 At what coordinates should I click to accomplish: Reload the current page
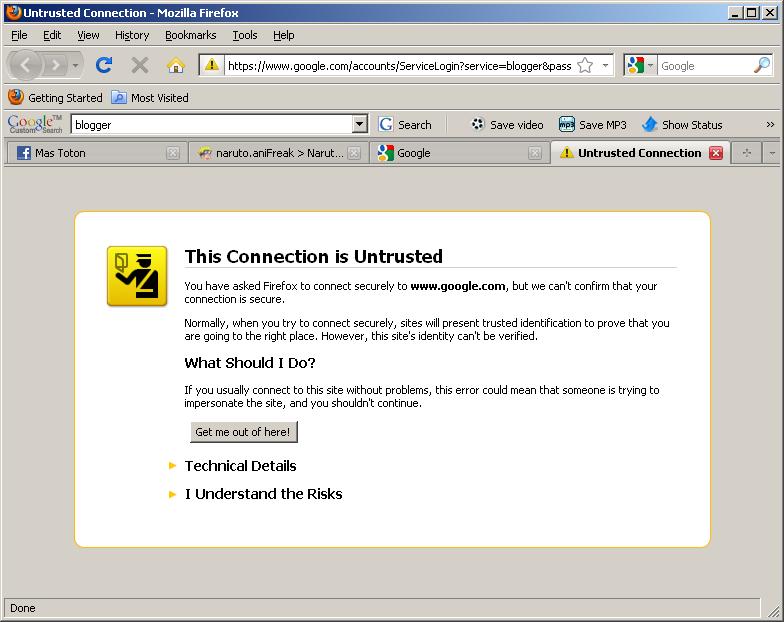pos(104,65)
